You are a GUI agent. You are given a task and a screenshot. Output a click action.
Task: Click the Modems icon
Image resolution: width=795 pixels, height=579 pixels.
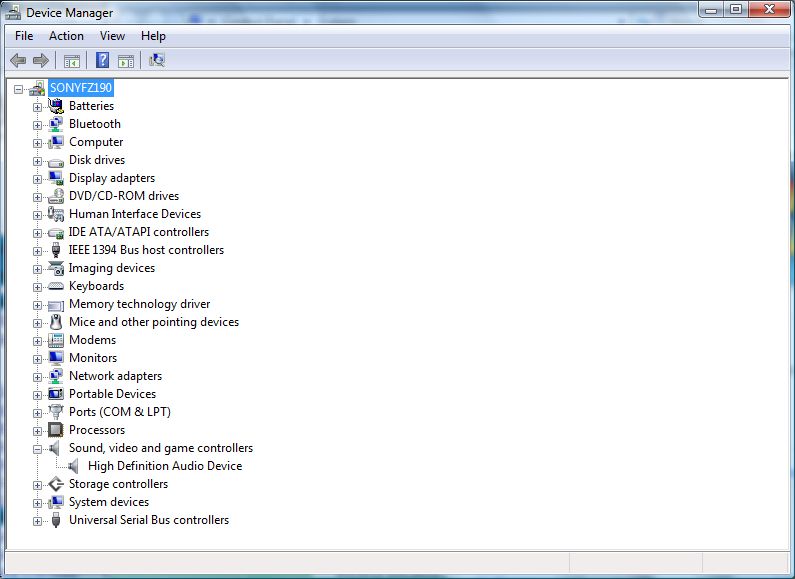coord(56,340)
